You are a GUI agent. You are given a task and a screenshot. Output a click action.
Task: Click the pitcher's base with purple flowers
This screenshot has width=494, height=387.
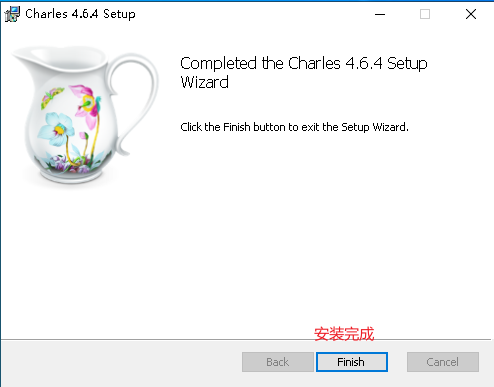click(72, 170)
